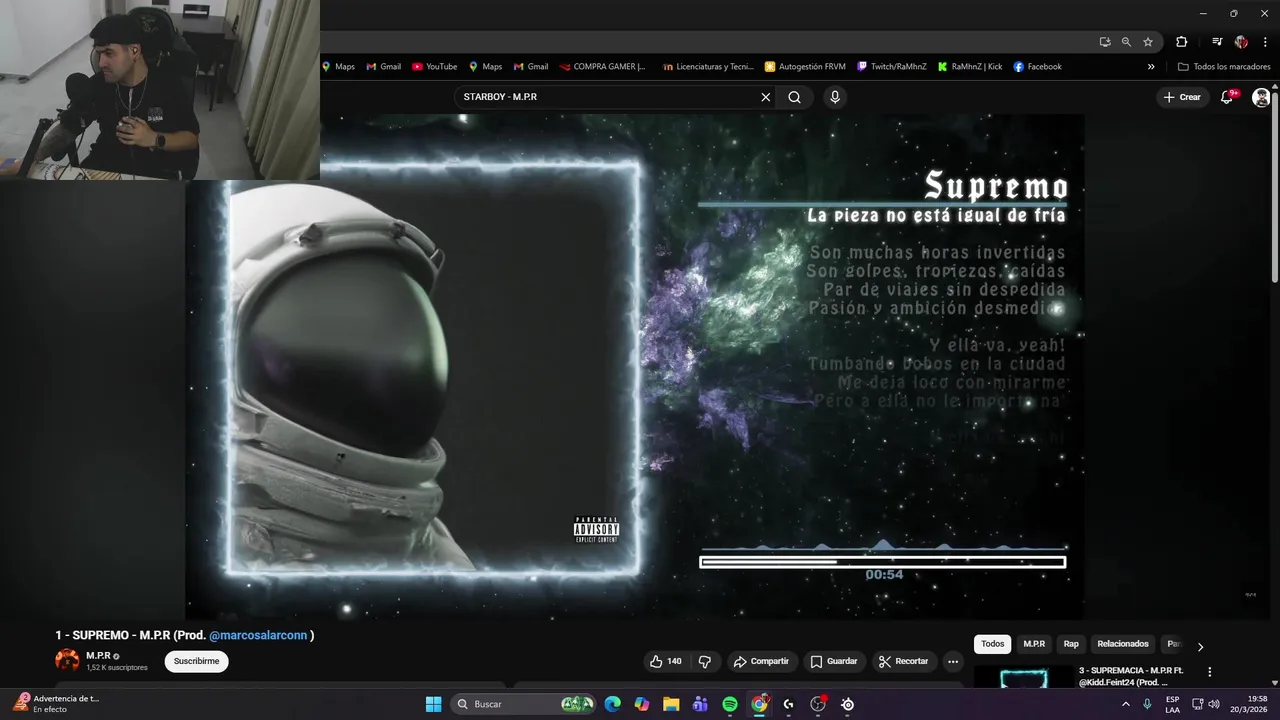Image resolution: width=1280 pixels, height=720 pixels.
Task: Open the taskbar volume speaker icon
Action: tap(1214, 704)
